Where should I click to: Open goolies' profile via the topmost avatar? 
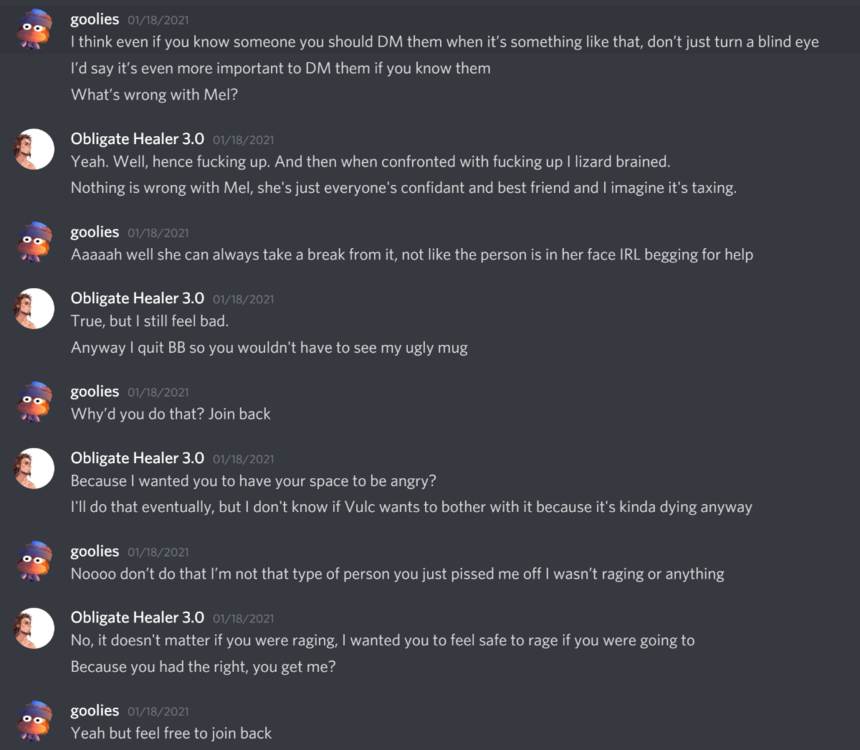coord(34,28)
